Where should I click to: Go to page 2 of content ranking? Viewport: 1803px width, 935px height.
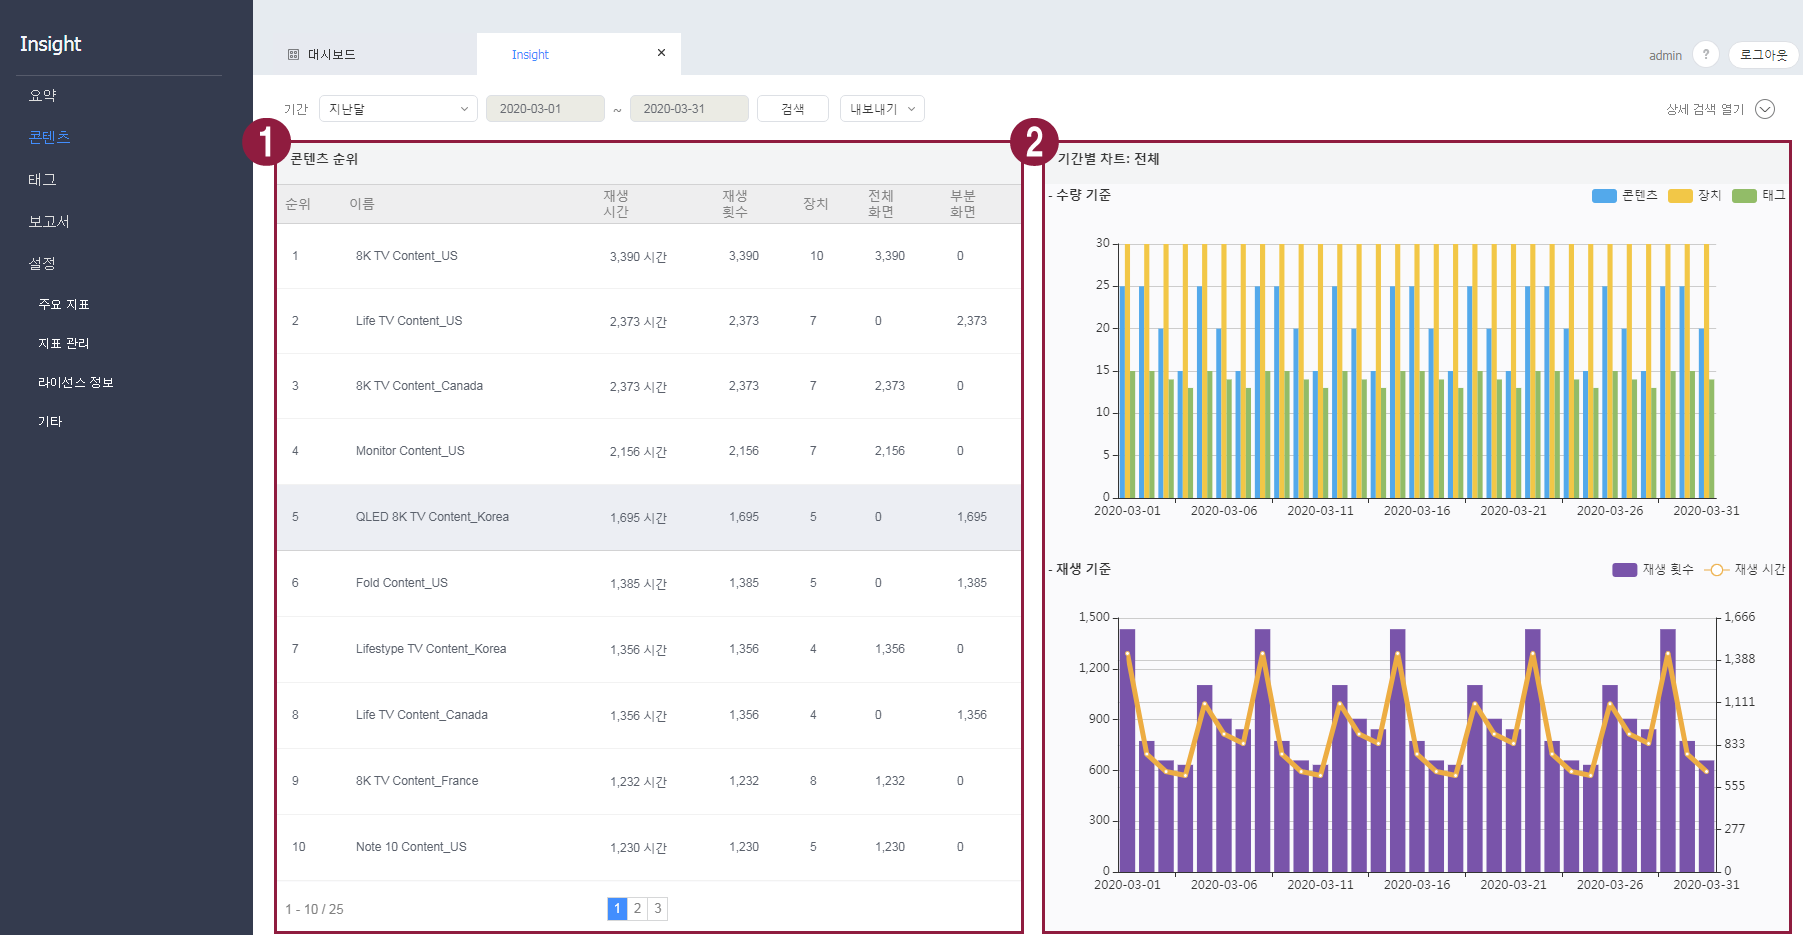coord(637,908)
